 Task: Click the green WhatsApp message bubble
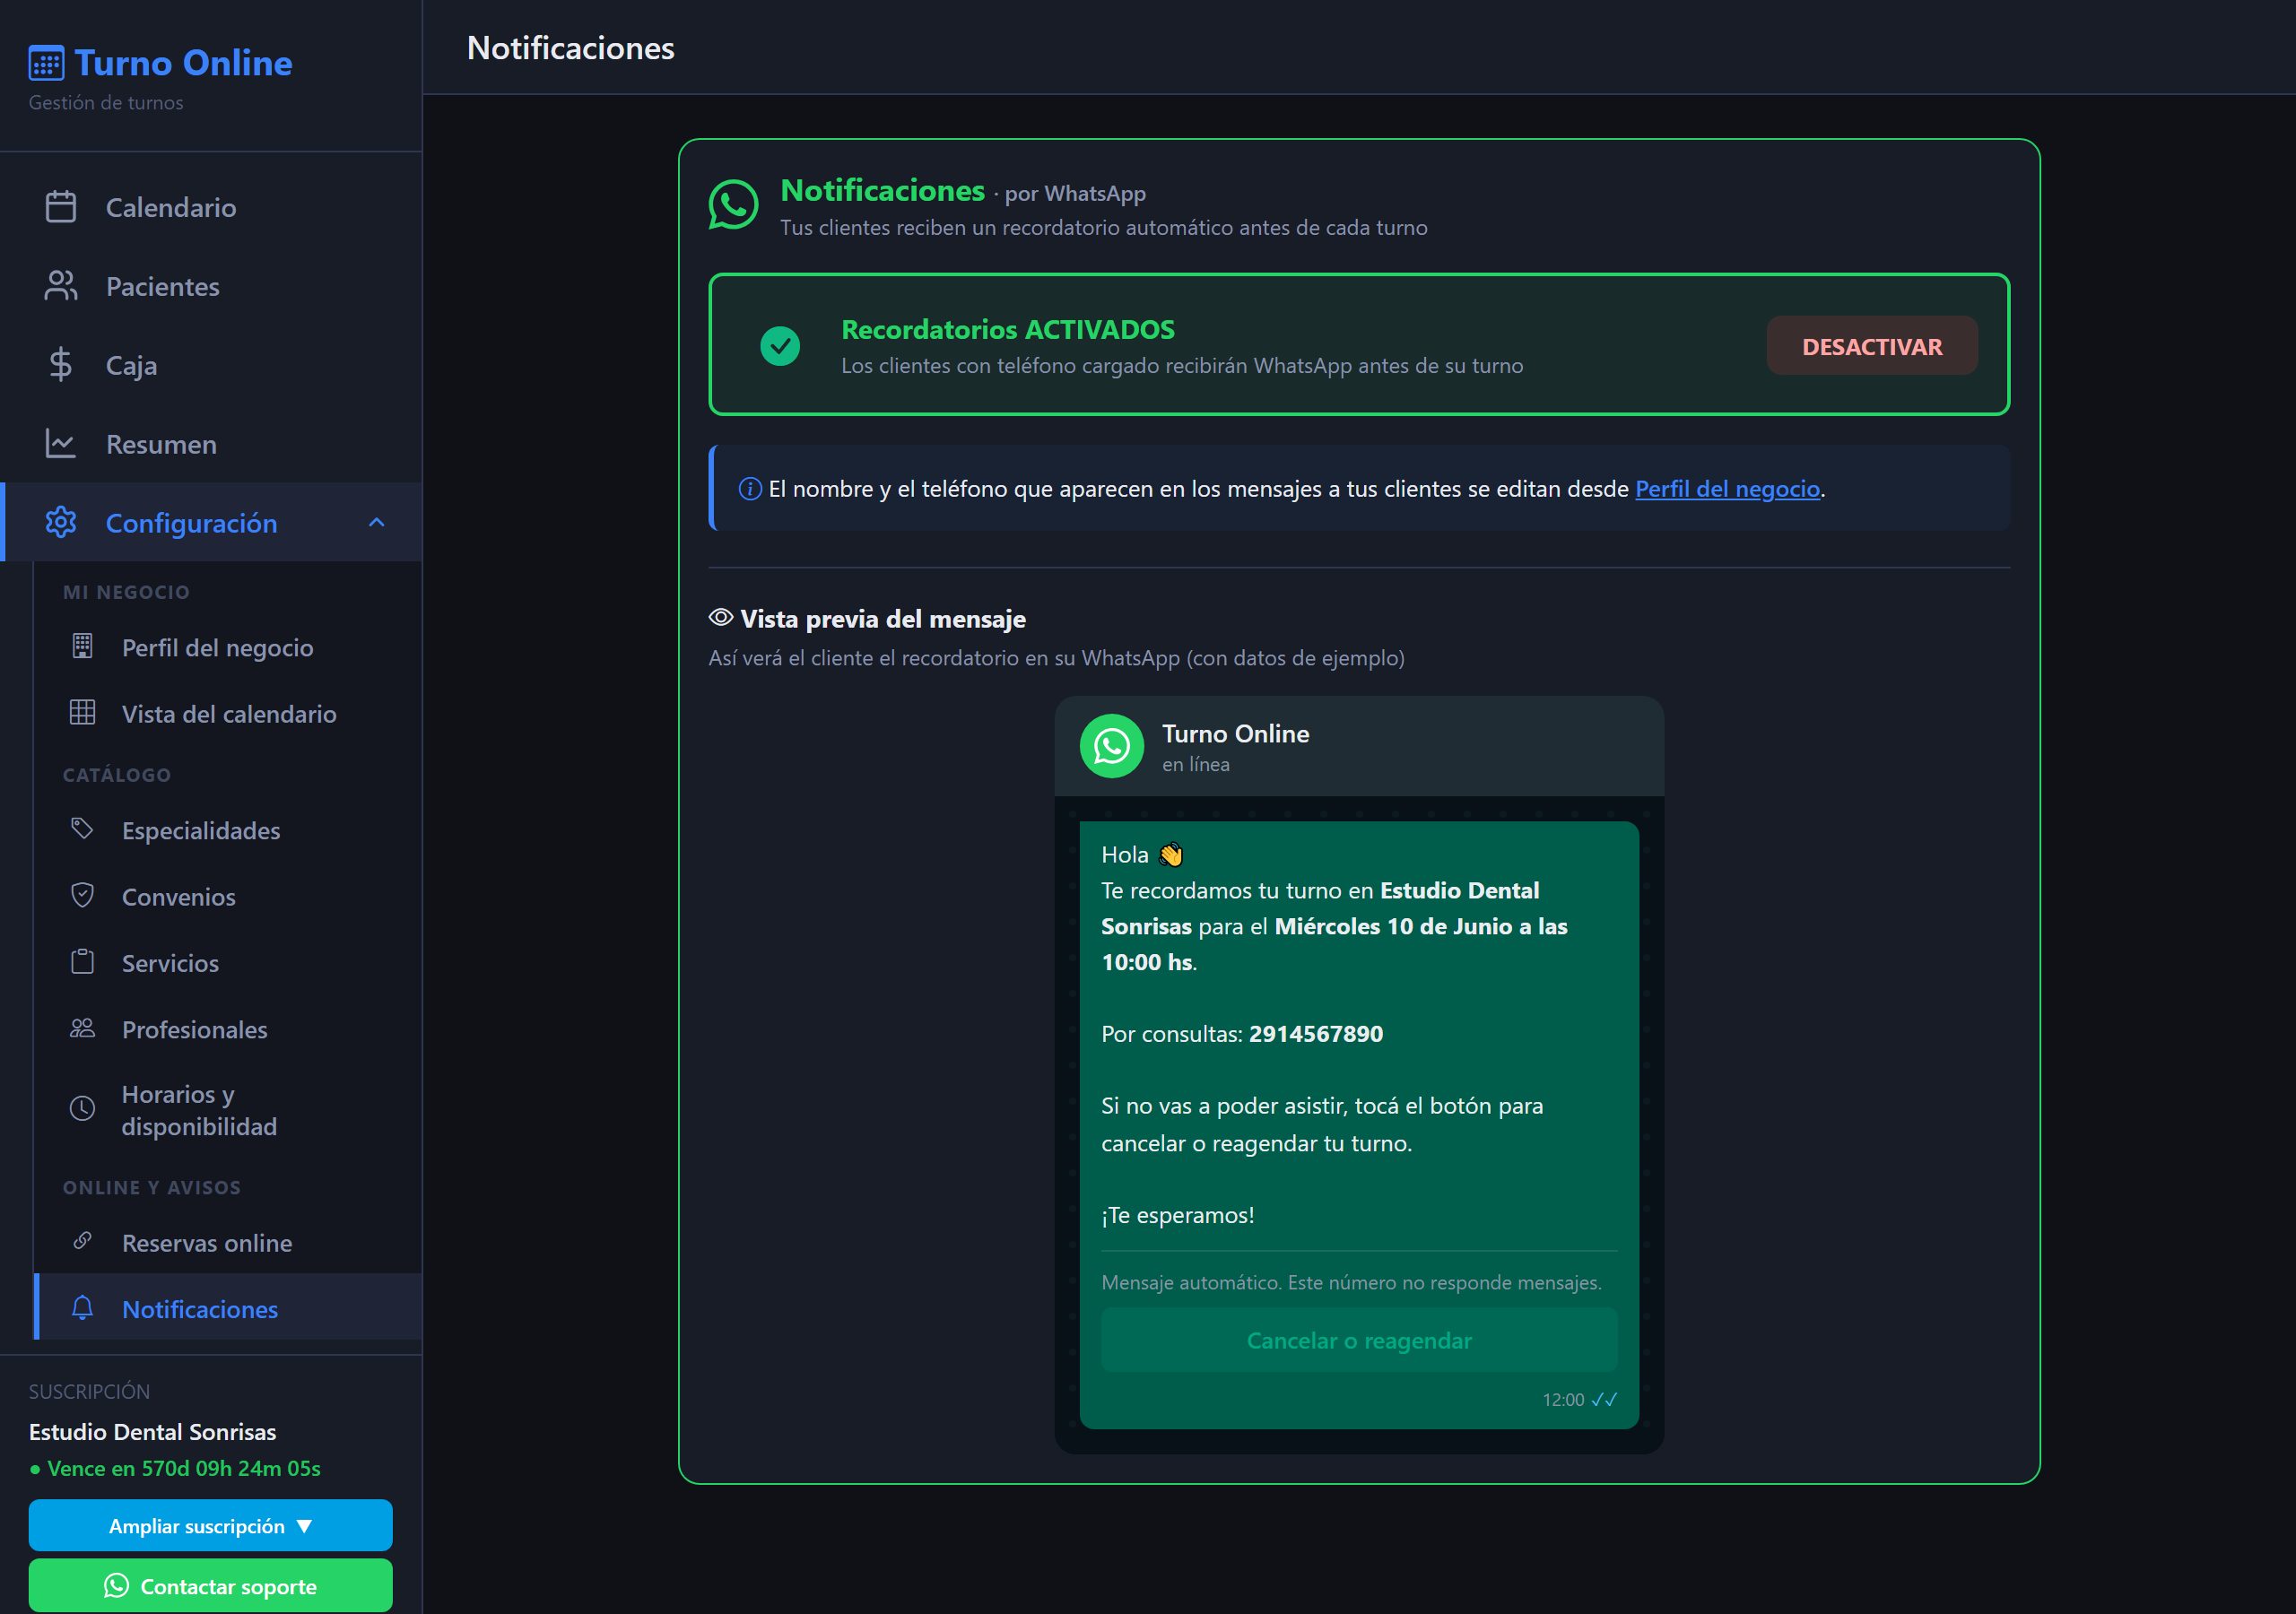[1359, 1125]
